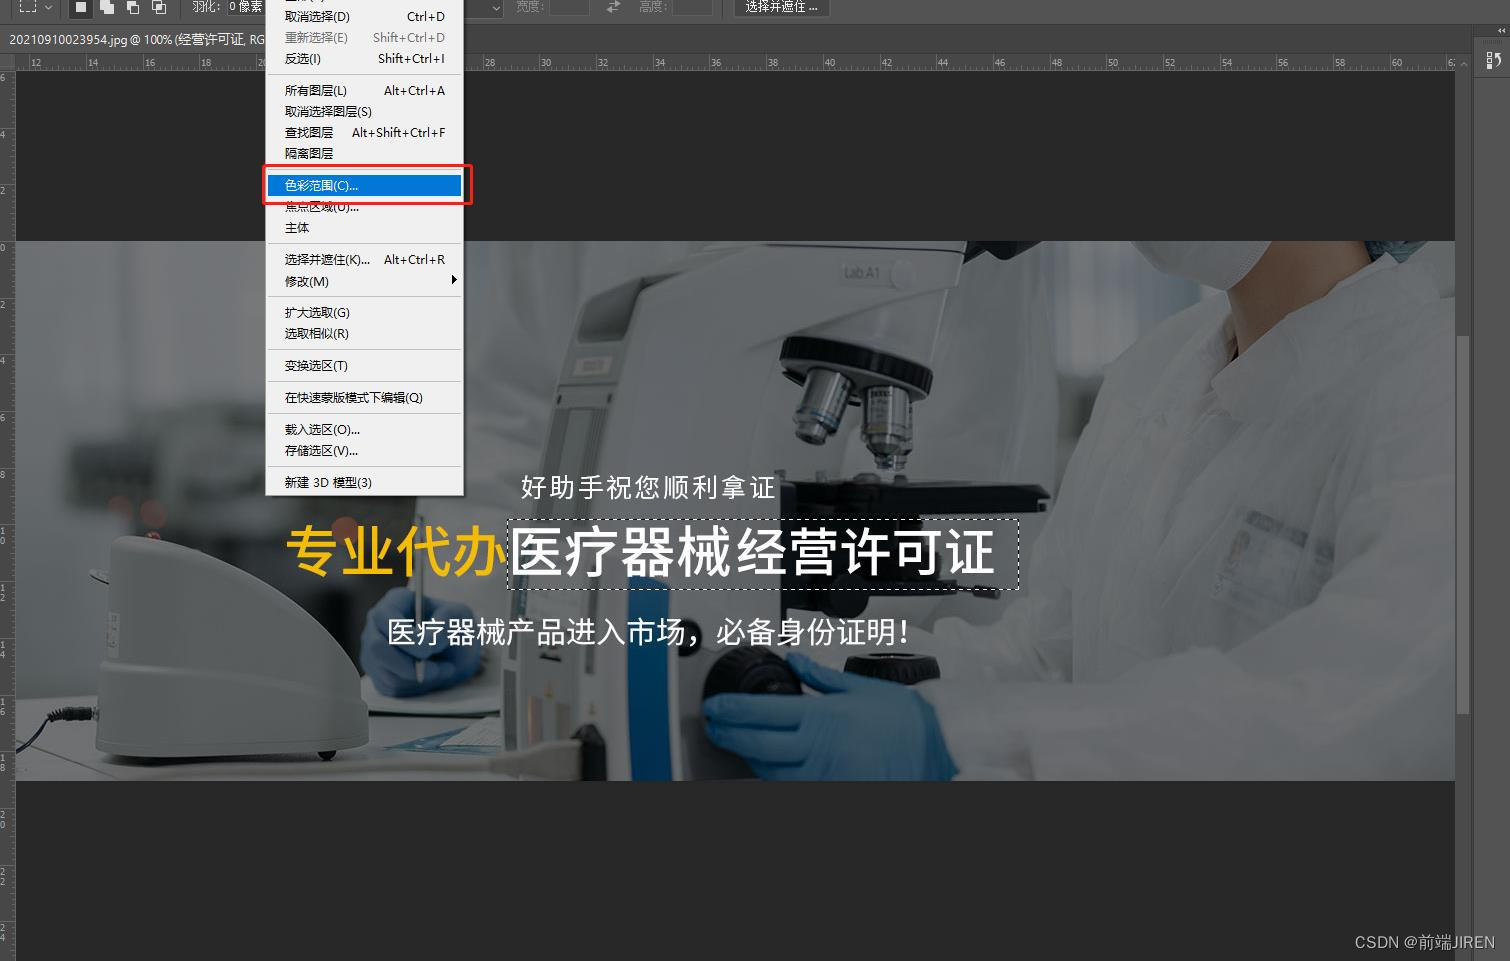Choose 所有图层(L) menu entry
1510x961 pixels.
click(364, 90)
